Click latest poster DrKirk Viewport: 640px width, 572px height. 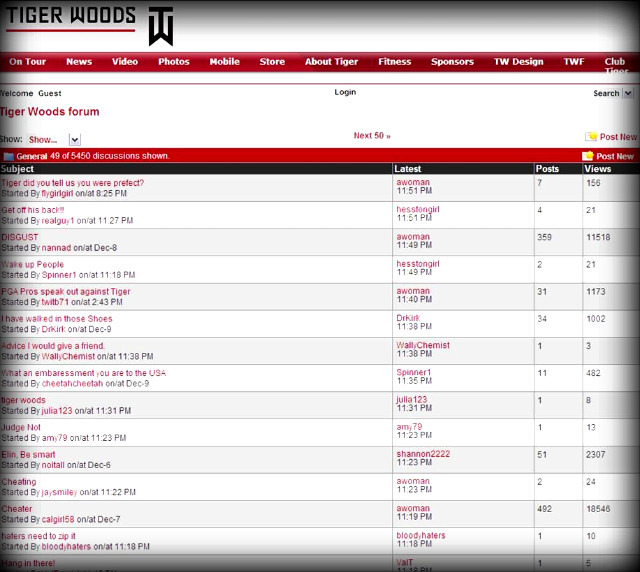click(x=408, y=318)
